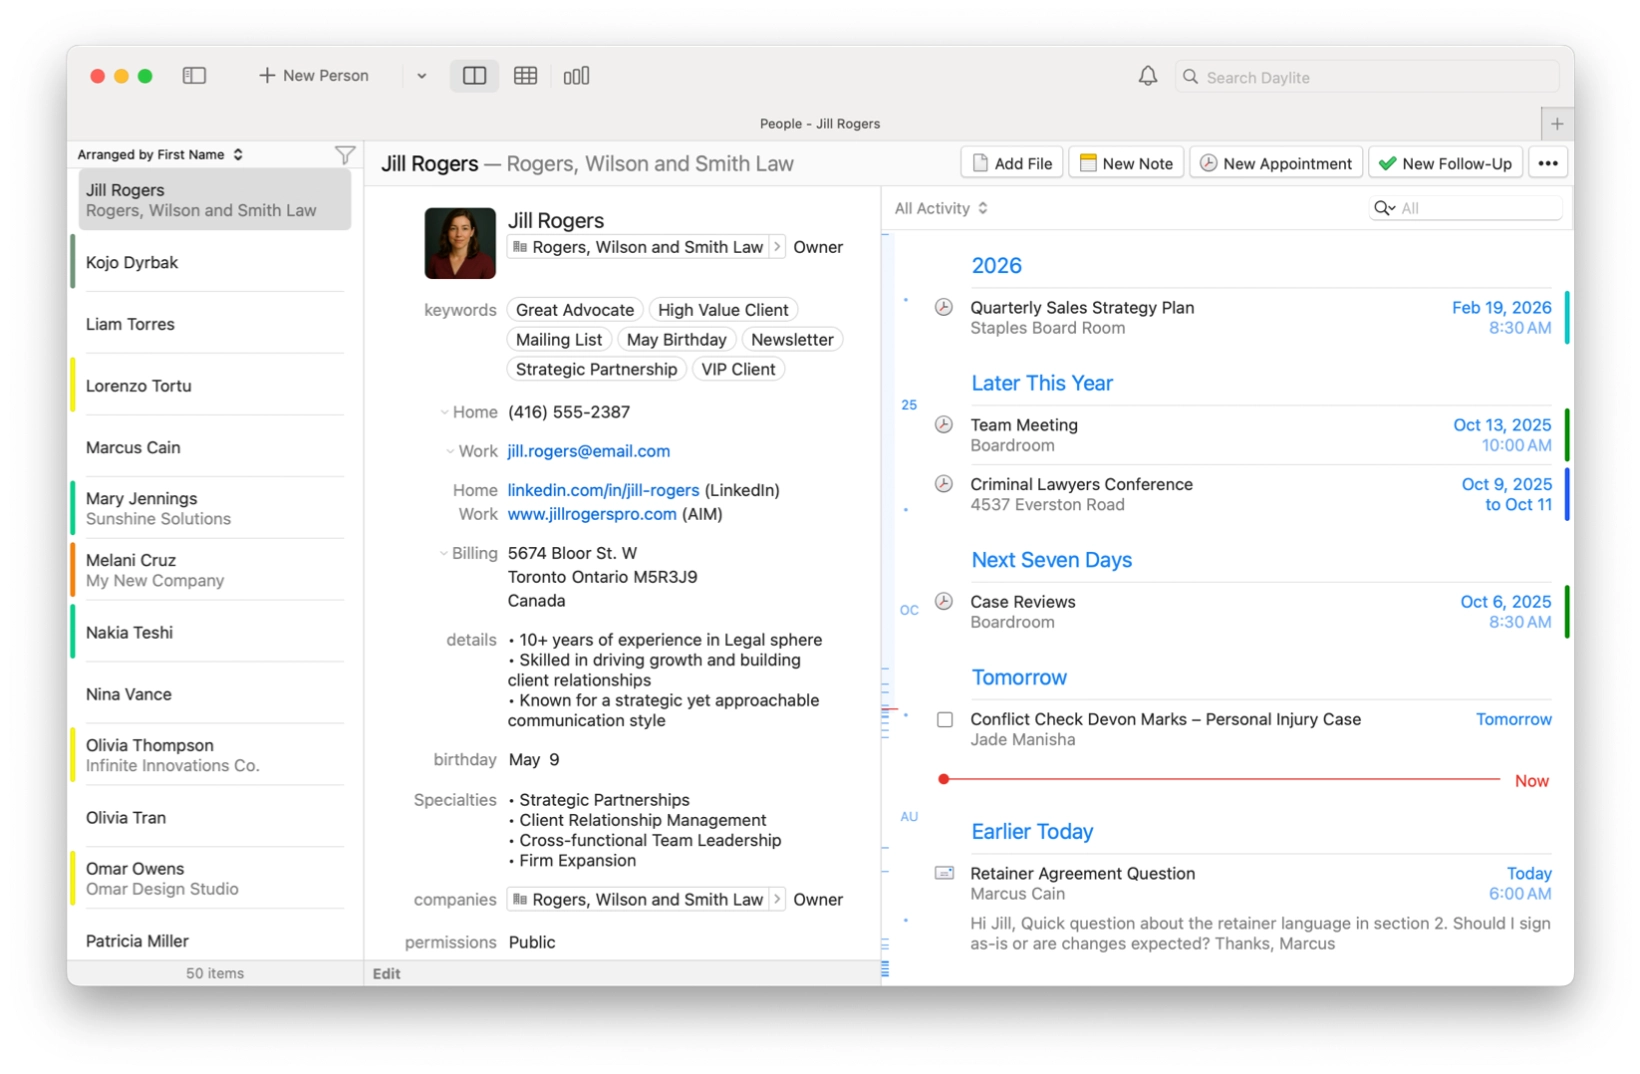Click Edit at the bottom
The height and width of the screenshot is (1074, 1640).
click(387, 973)
